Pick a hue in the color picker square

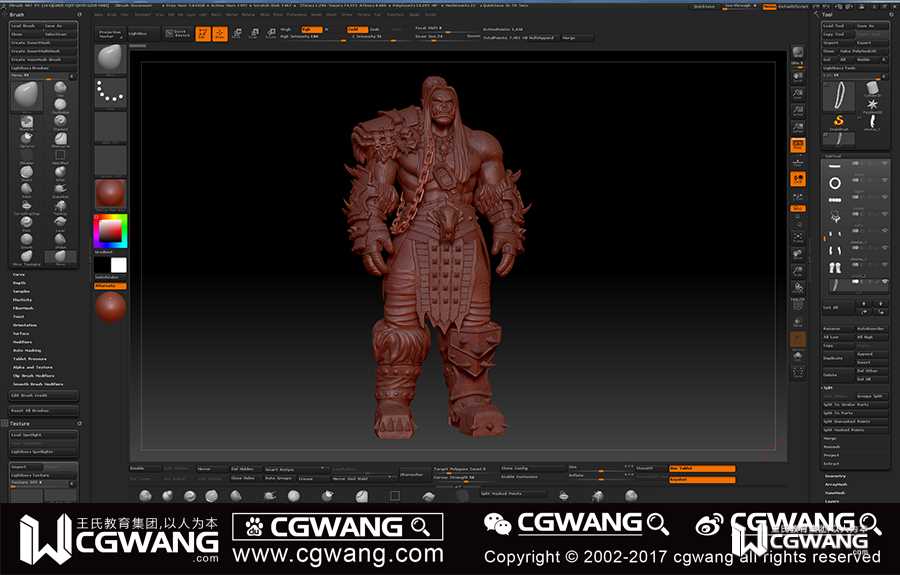(110, 231)
